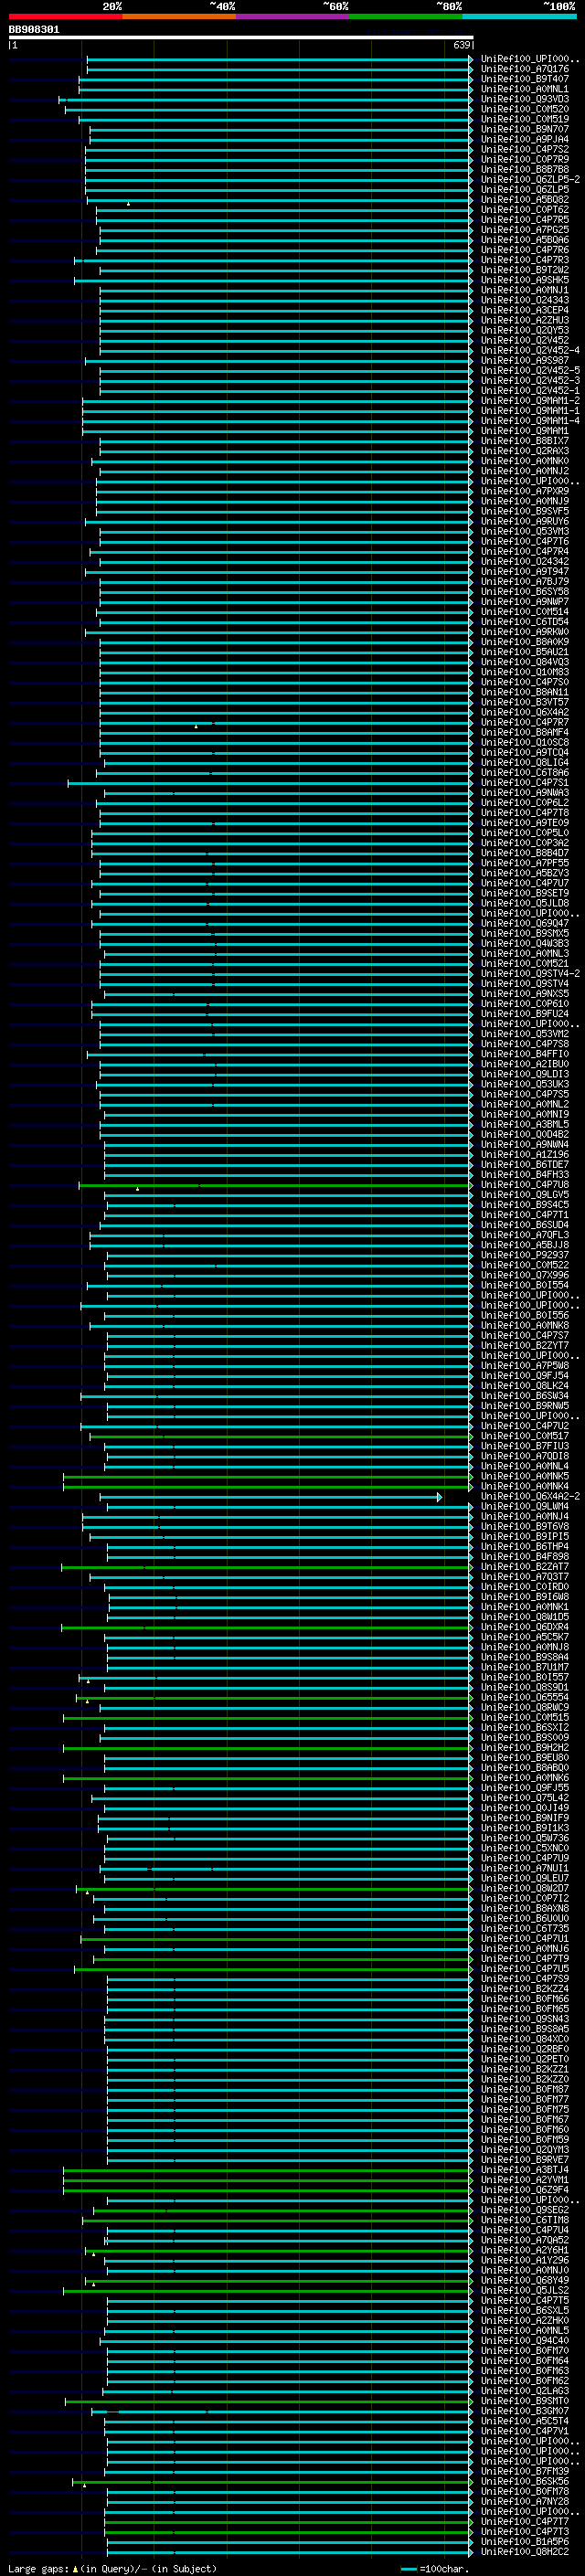The width and height of the screenshot is (585, 2576).
Task: Click the cyan ~100% legend segment
Action: (x=518, y=16)
